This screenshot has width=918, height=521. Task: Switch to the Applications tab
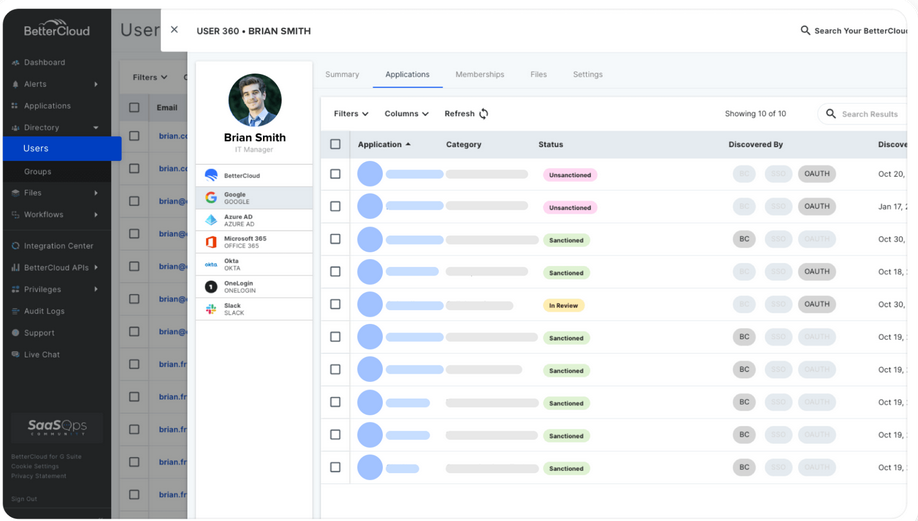[x=407, y=74]
